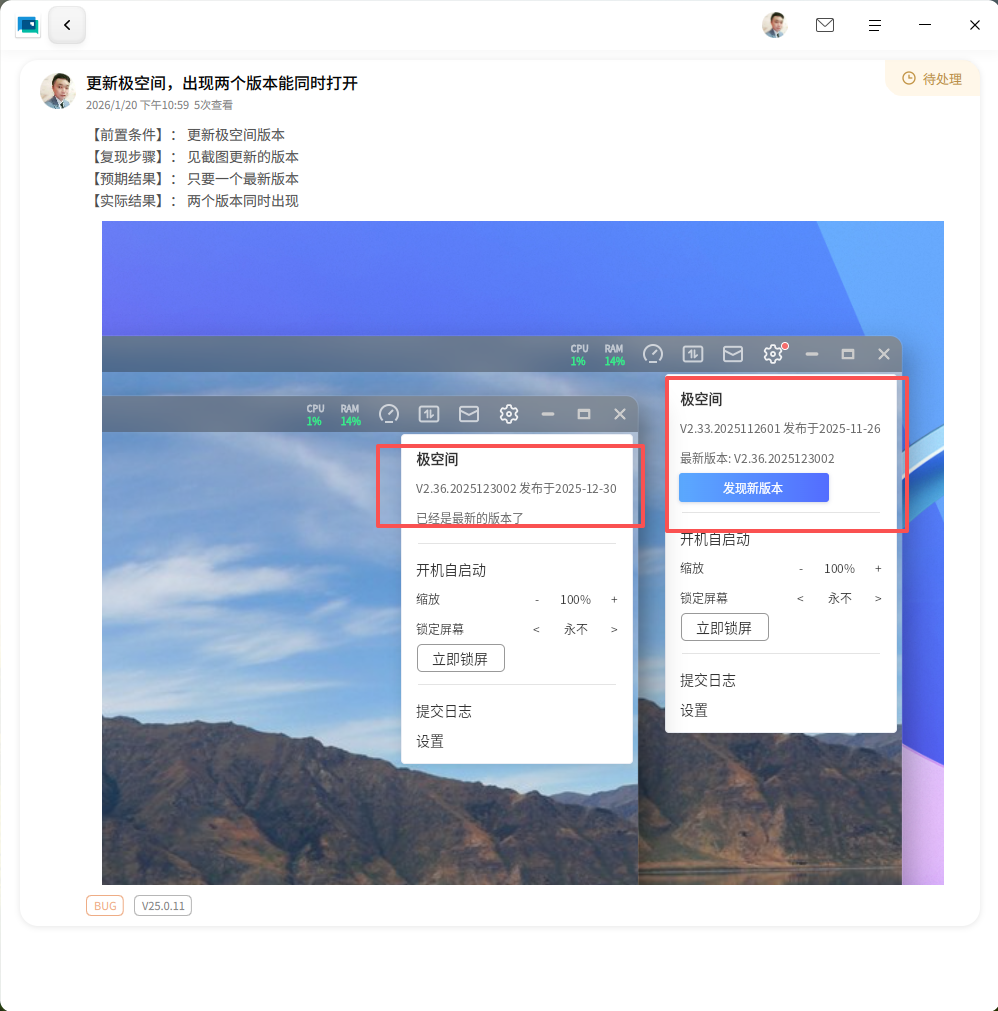
Task: Click the settings gear with red update badge
Action: point(773,353)
